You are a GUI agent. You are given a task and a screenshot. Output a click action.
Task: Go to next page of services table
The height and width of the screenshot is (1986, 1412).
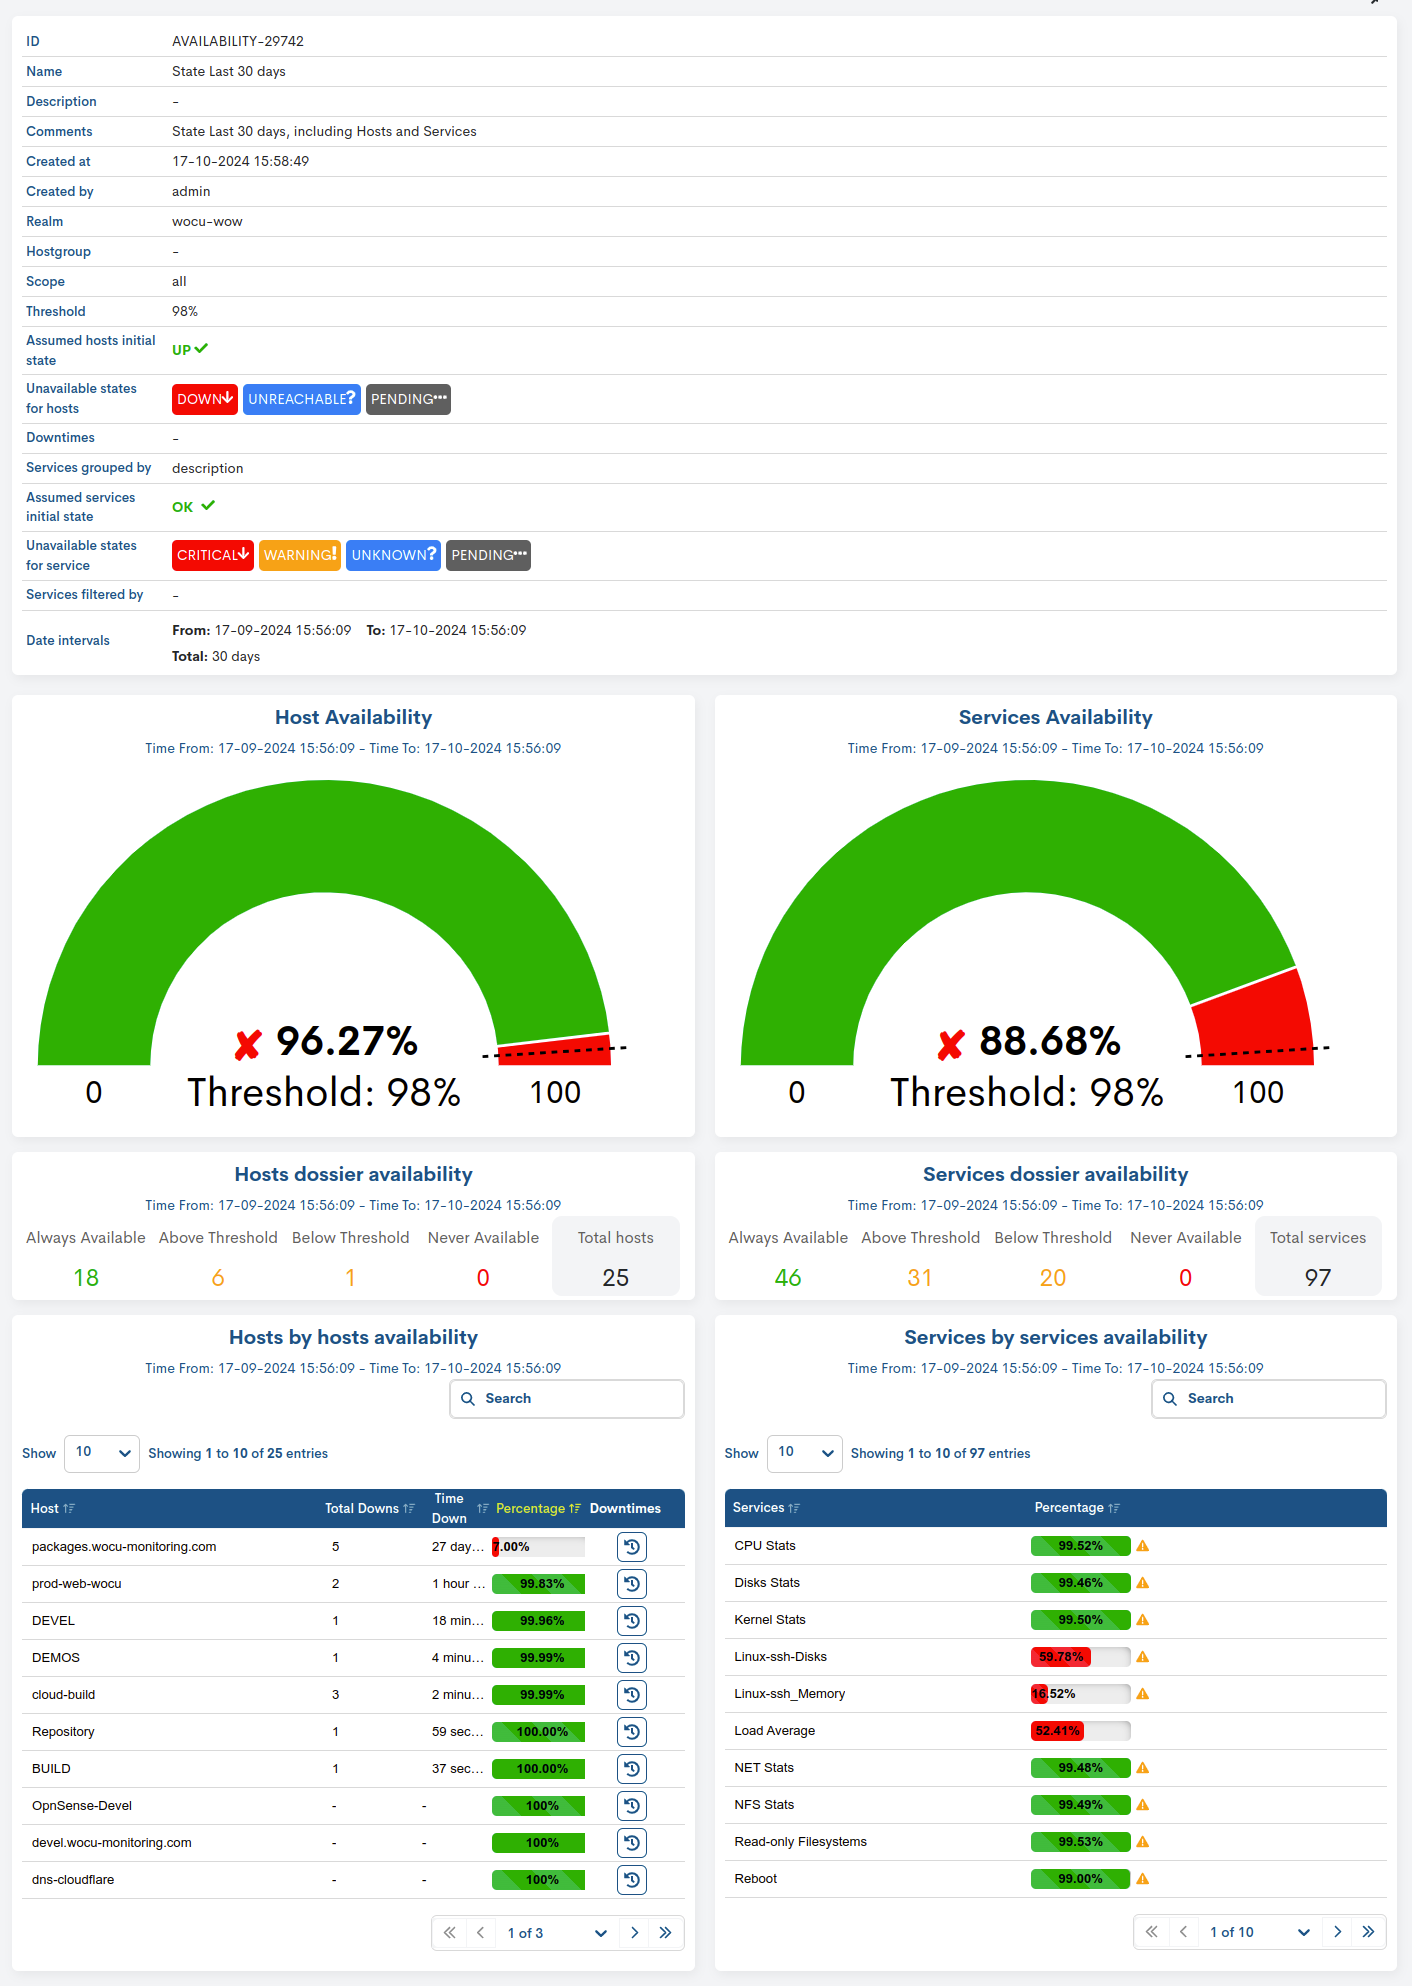pos(1338,1932)
